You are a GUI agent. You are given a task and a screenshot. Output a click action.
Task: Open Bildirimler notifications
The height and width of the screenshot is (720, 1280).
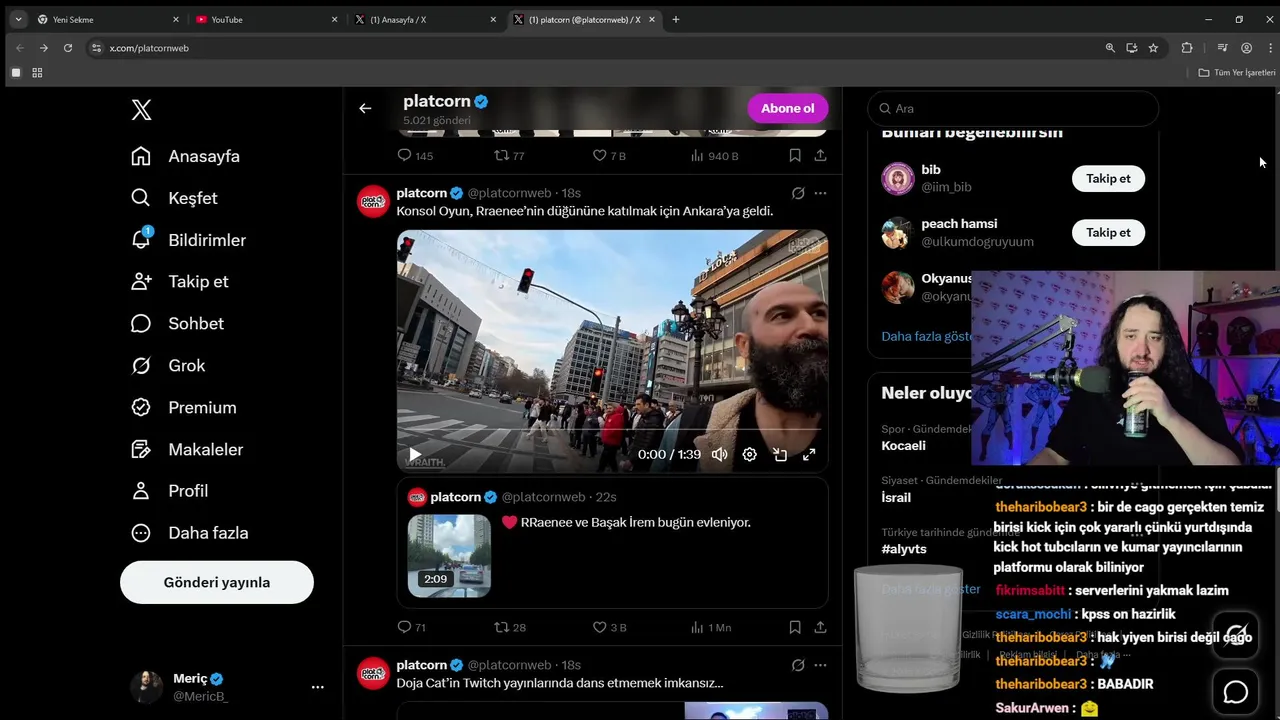pos(188,240)
